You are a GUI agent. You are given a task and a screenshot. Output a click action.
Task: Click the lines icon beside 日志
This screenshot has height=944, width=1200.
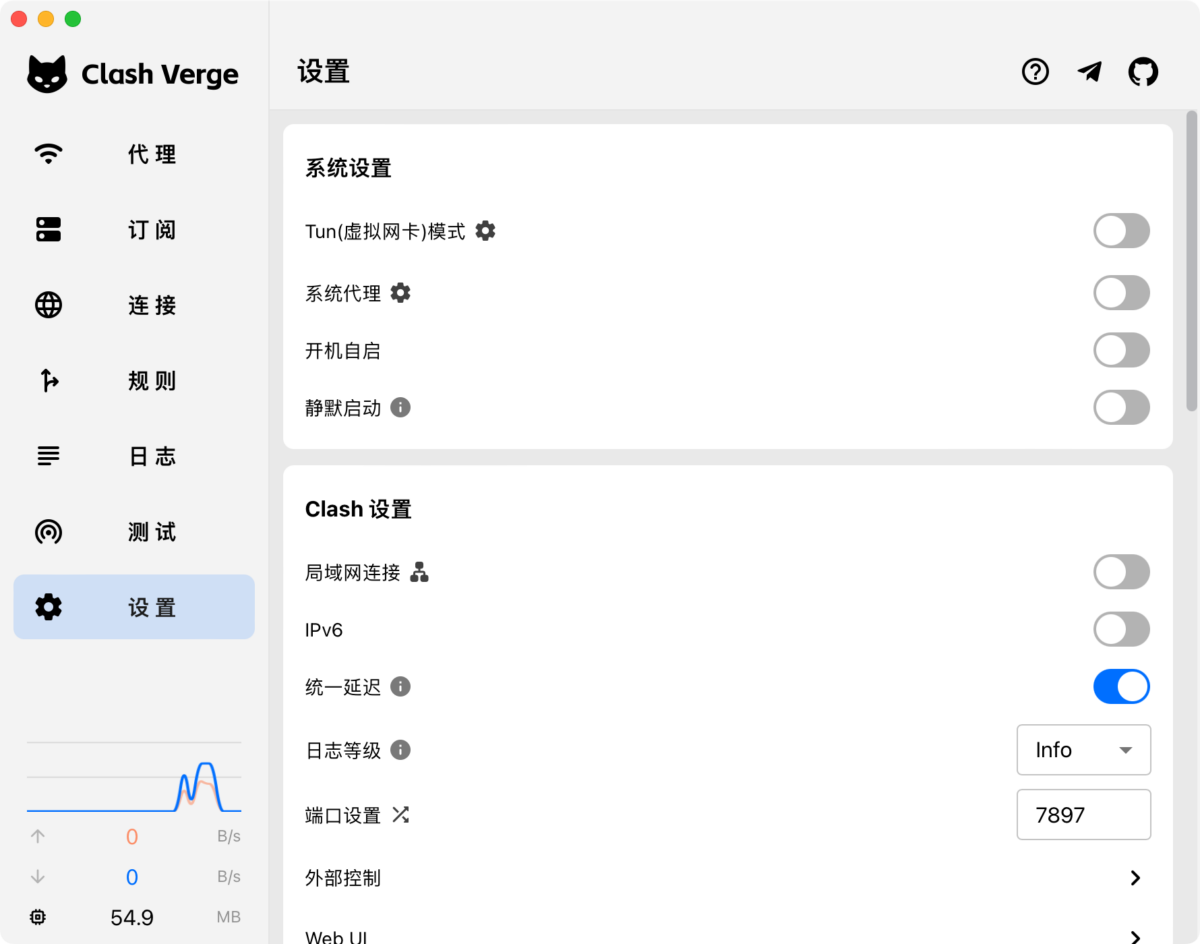[x=48, y=456]
